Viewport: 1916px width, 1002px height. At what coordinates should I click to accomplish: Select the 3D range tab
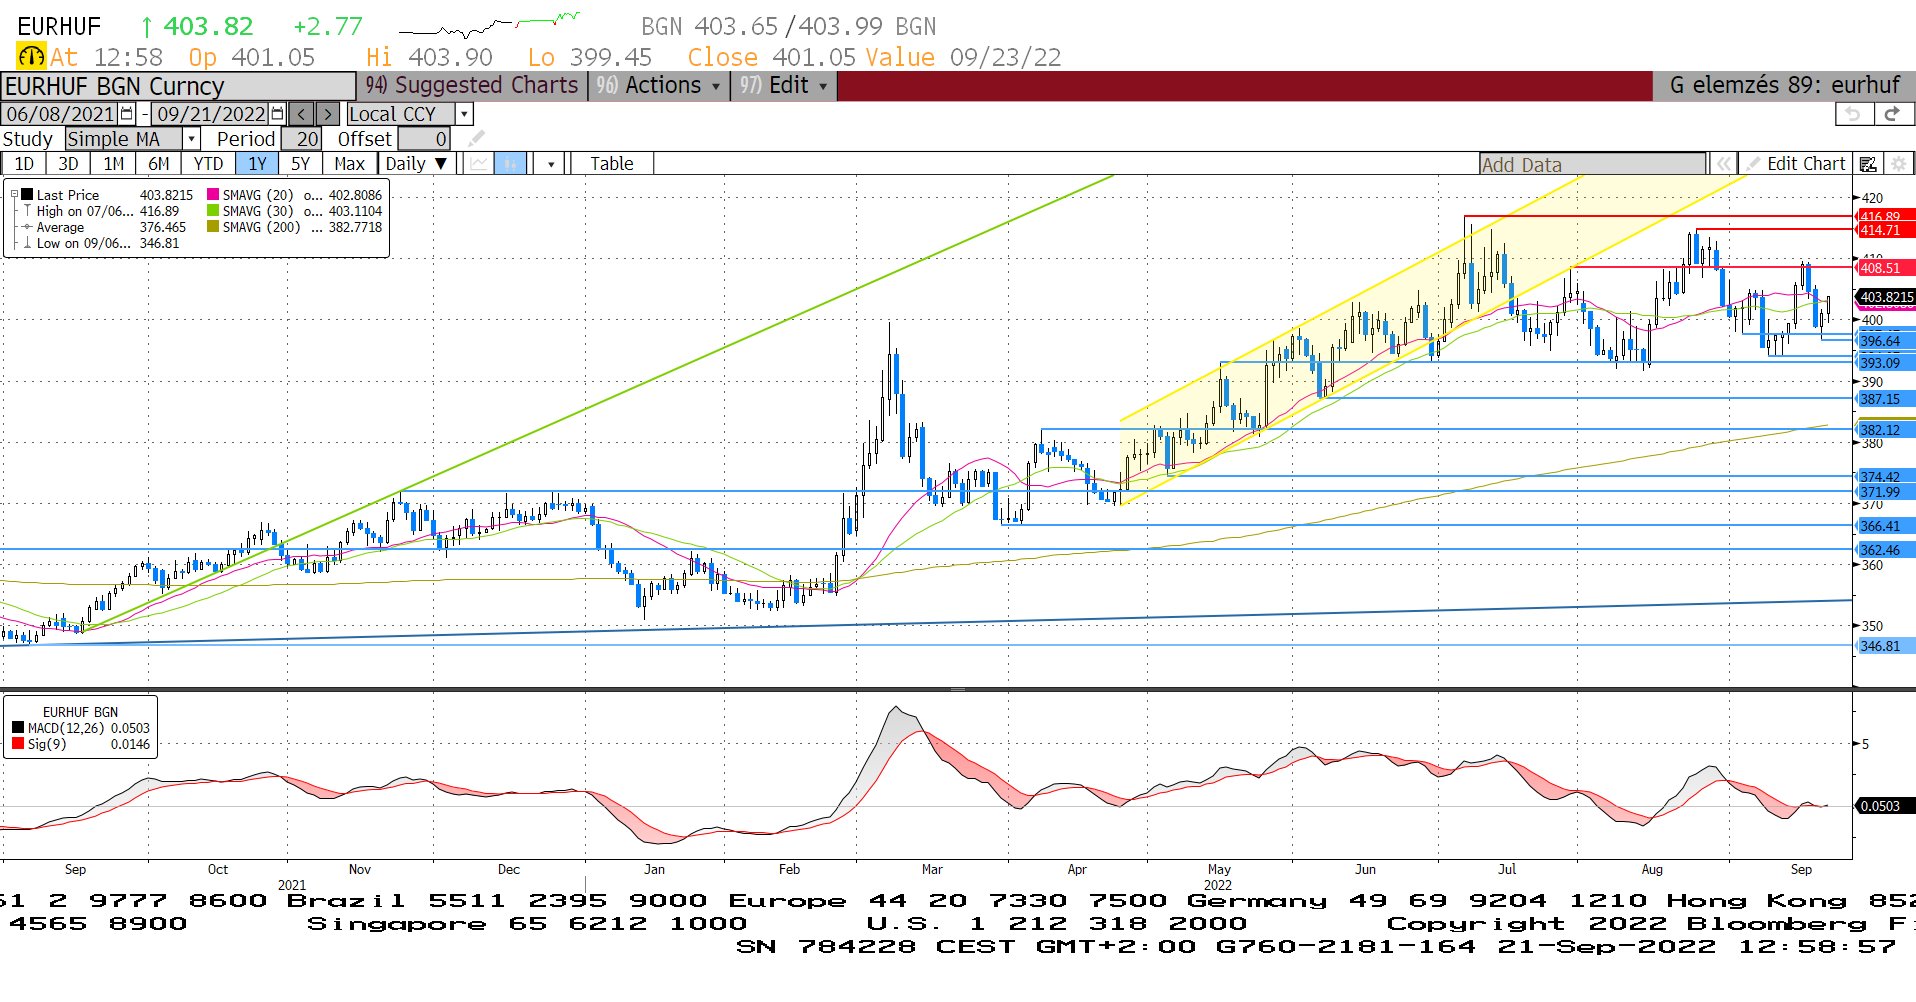coord(68,164)
